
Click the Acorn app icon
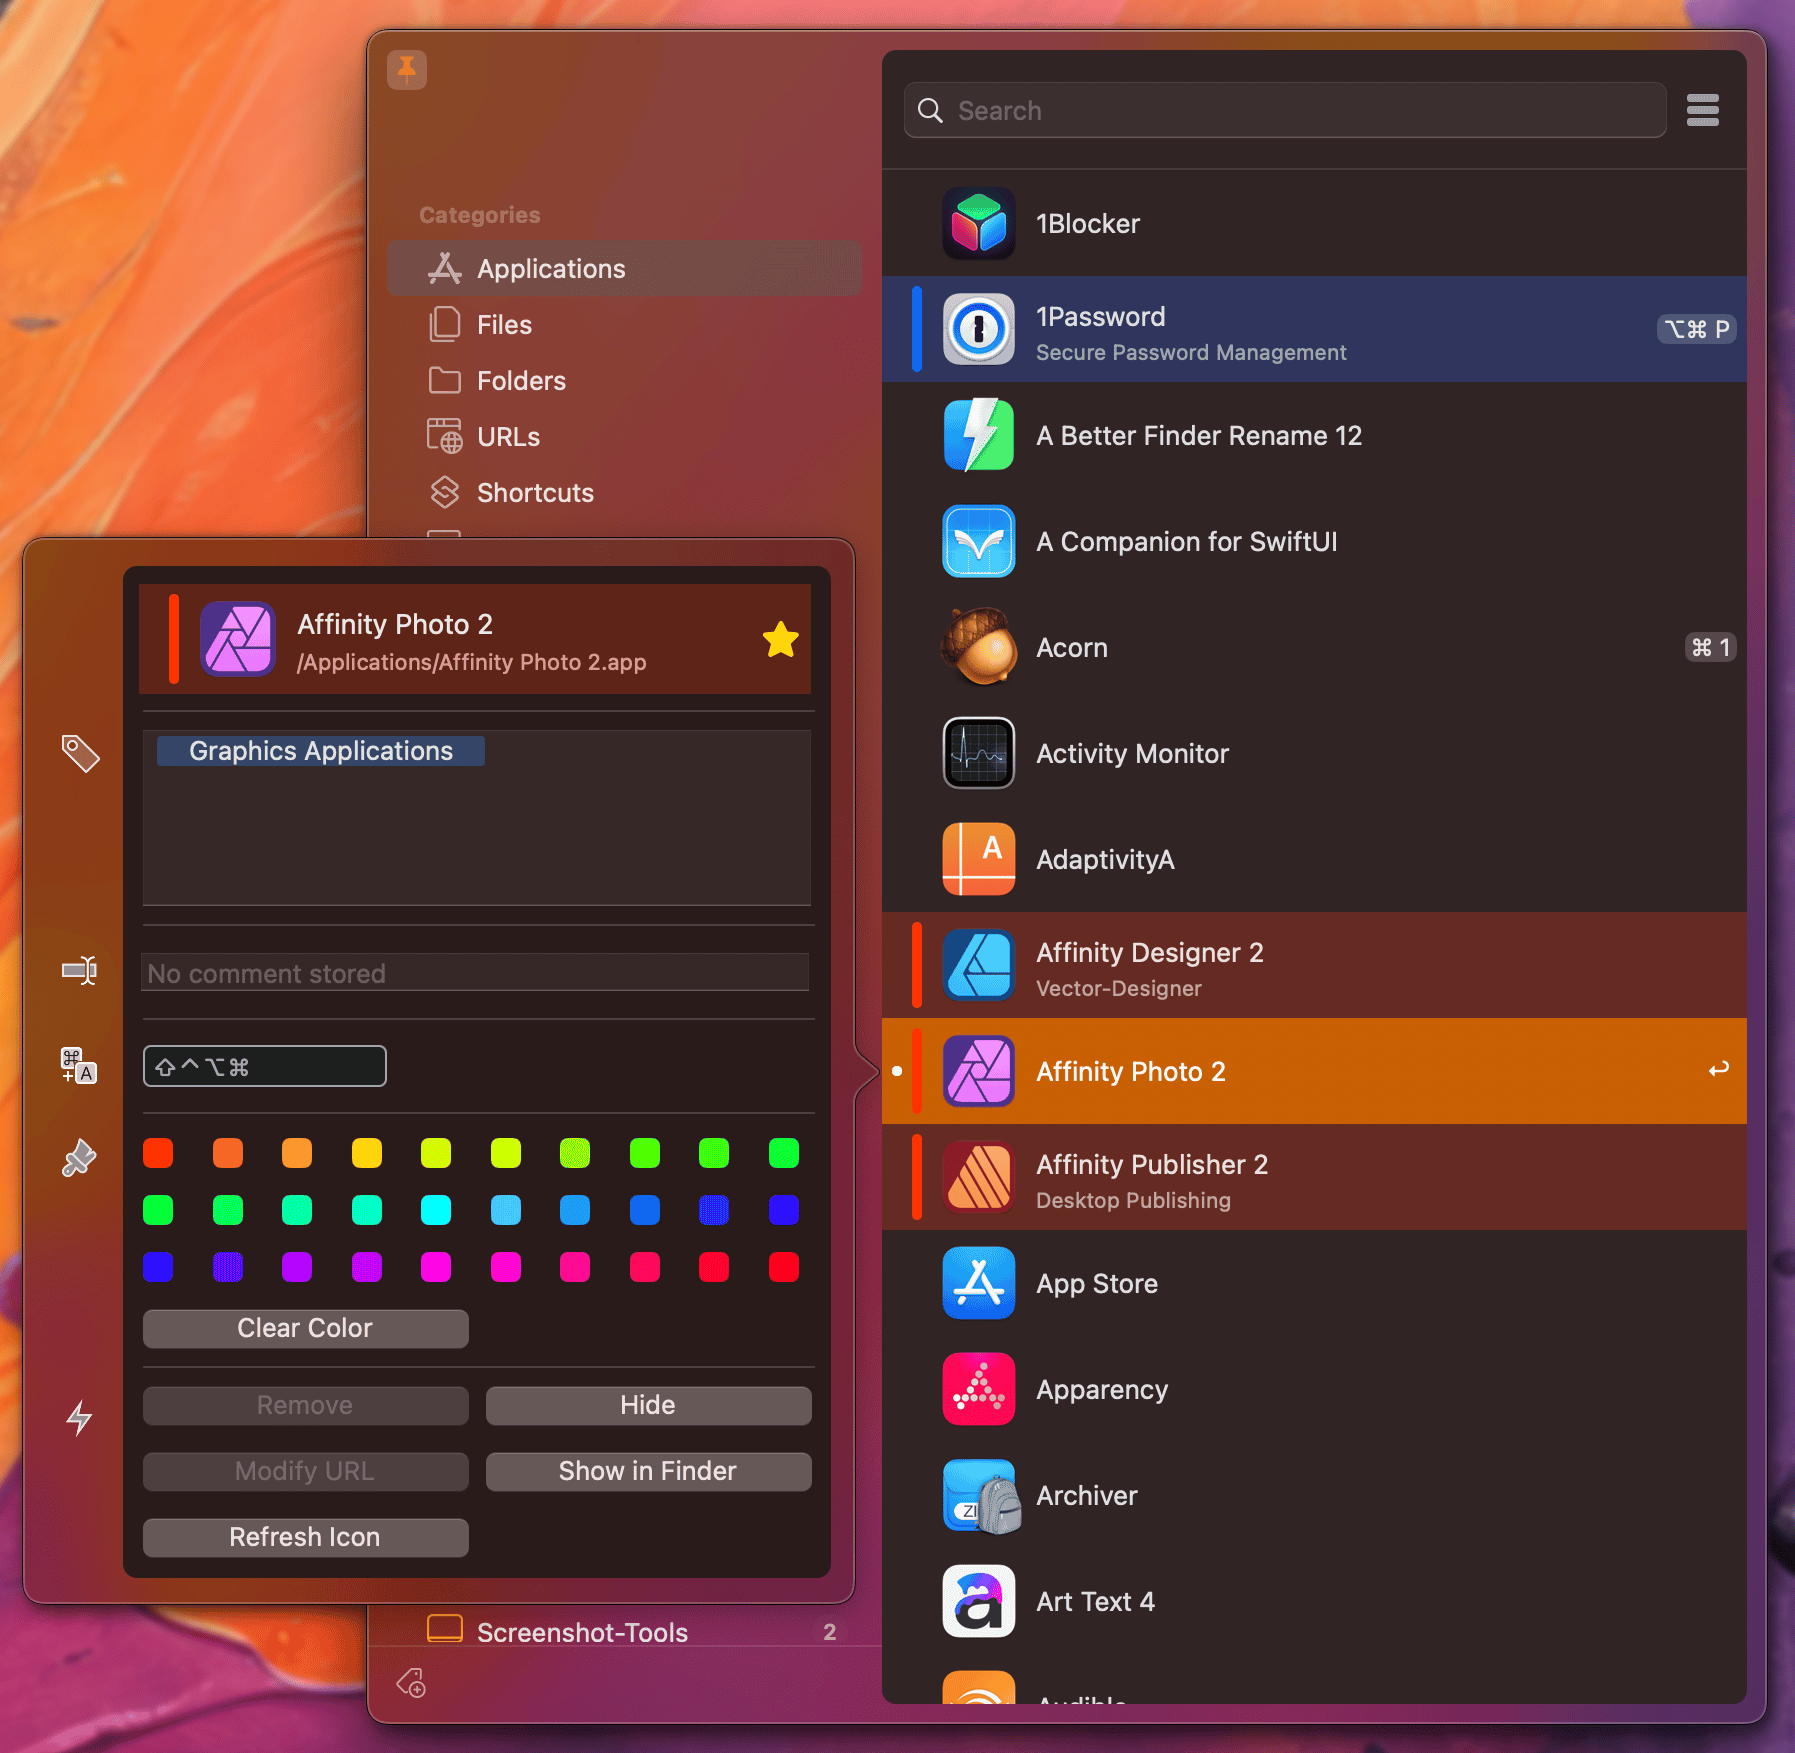(x=978, y=647)
